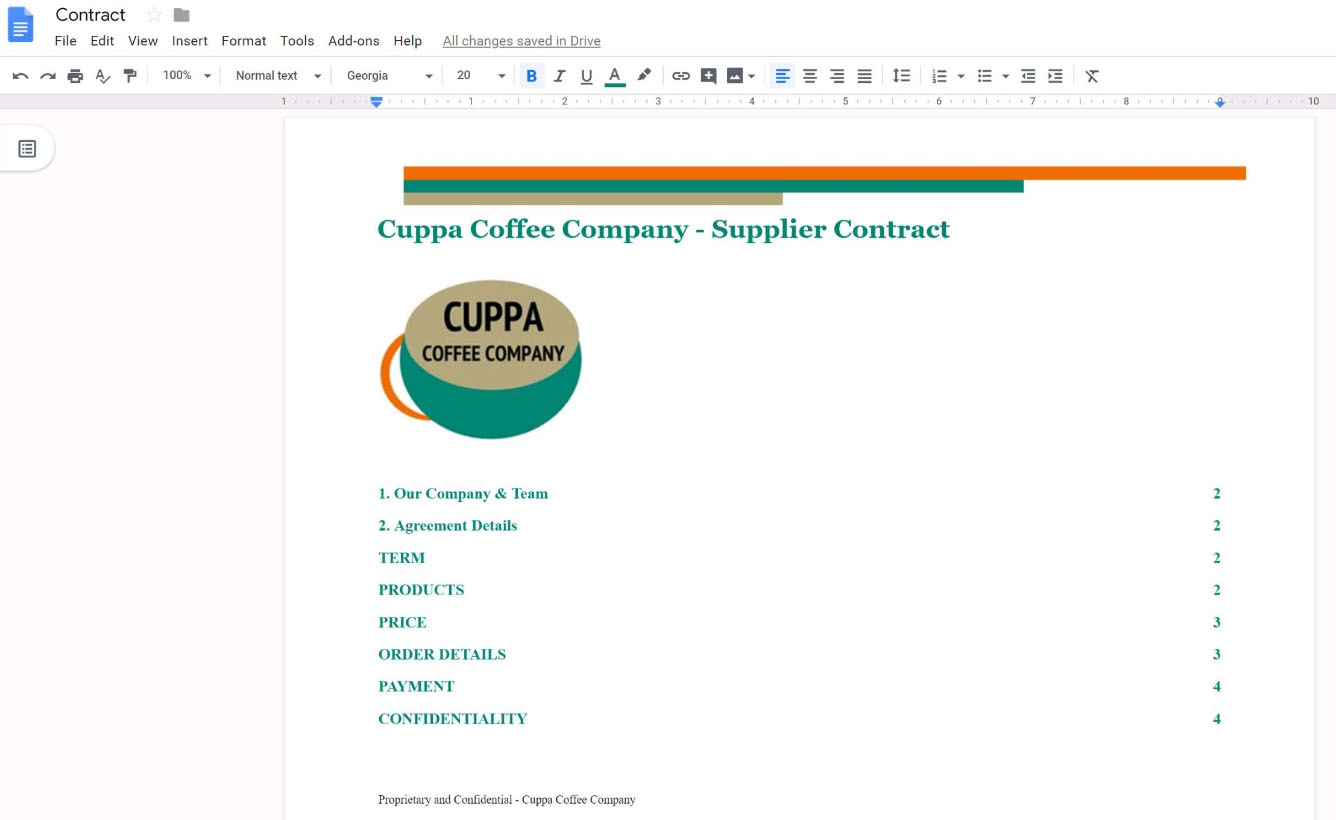The image size is (1336, 820).
Task: Click 'All changes saved in Drive' link
Action: [521, 41]
